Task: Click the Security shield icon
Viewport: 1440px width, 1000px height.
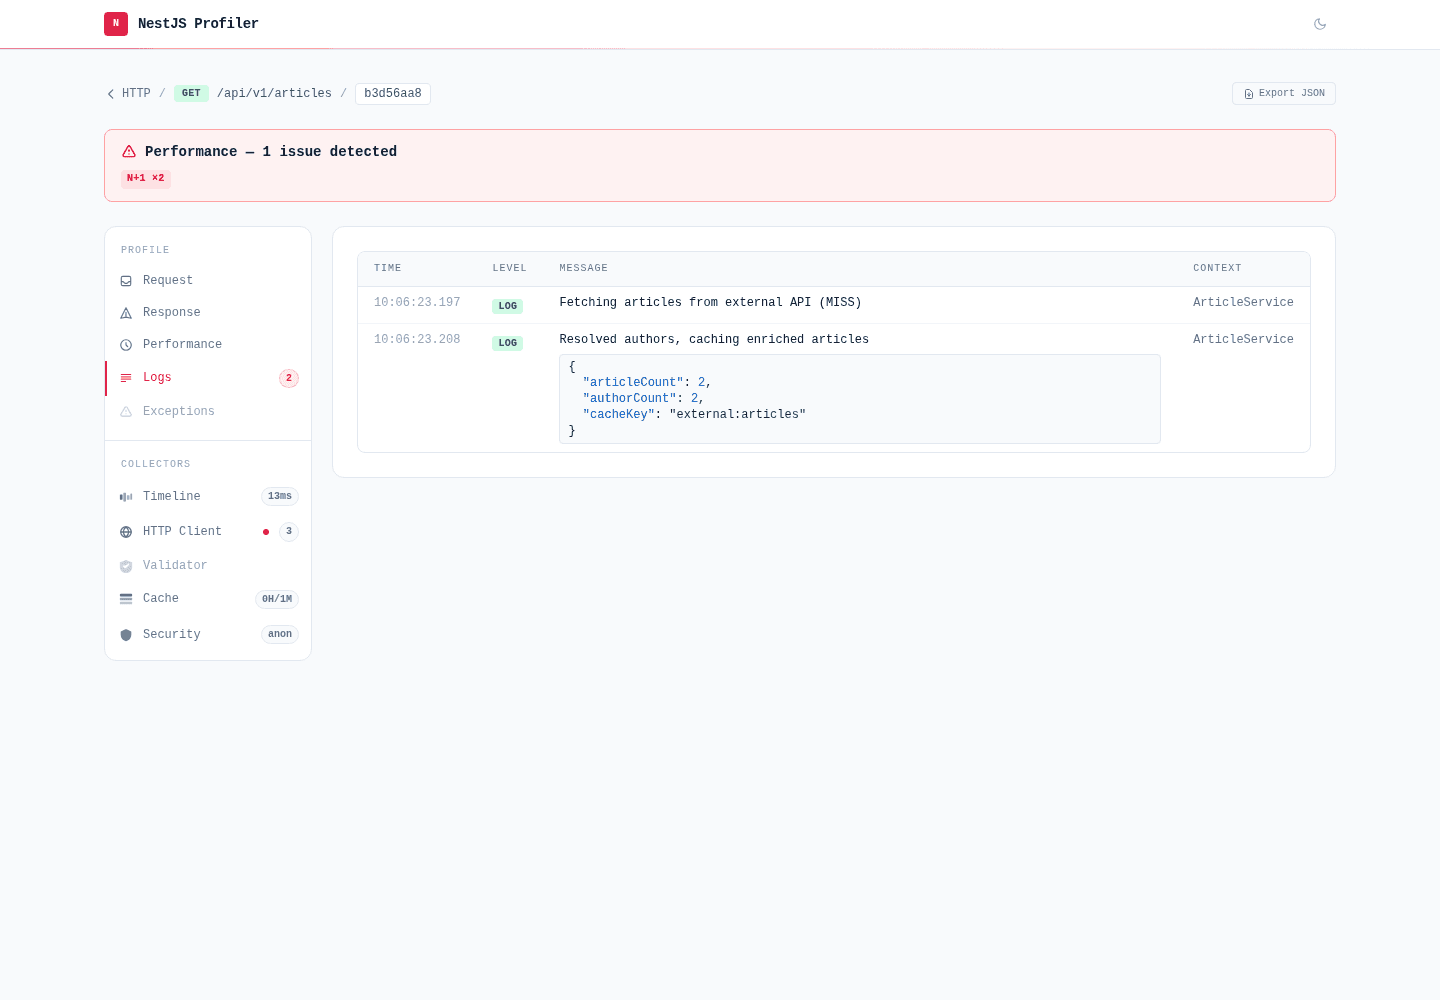Action: [x=126, y=635]
